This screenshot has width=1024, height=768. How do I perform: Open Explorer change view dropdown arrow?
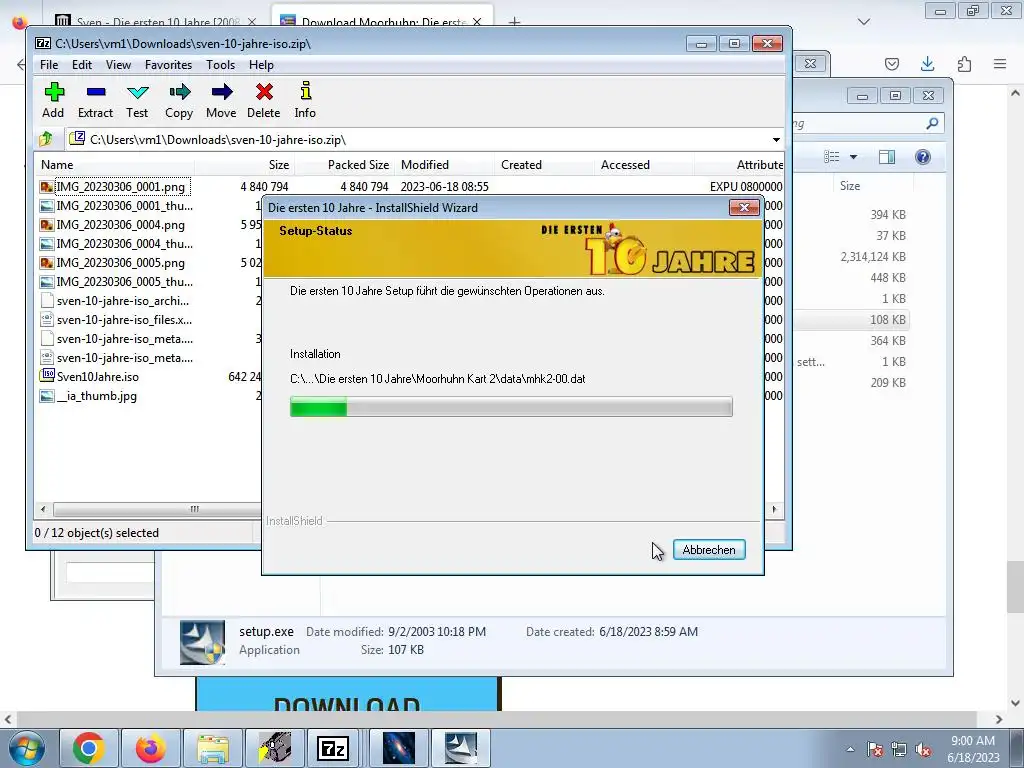(x=854, y=157)
